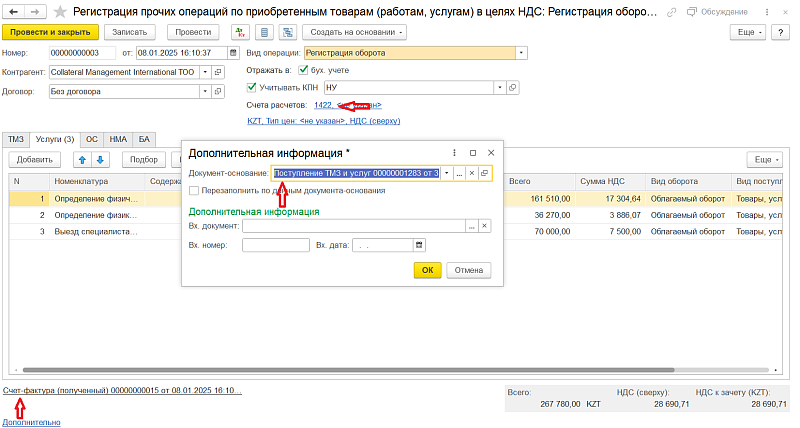Viewport: 800px width, 428px height.
Task: Expand the Документ-основание dropdown arrow
Action: 447,173
